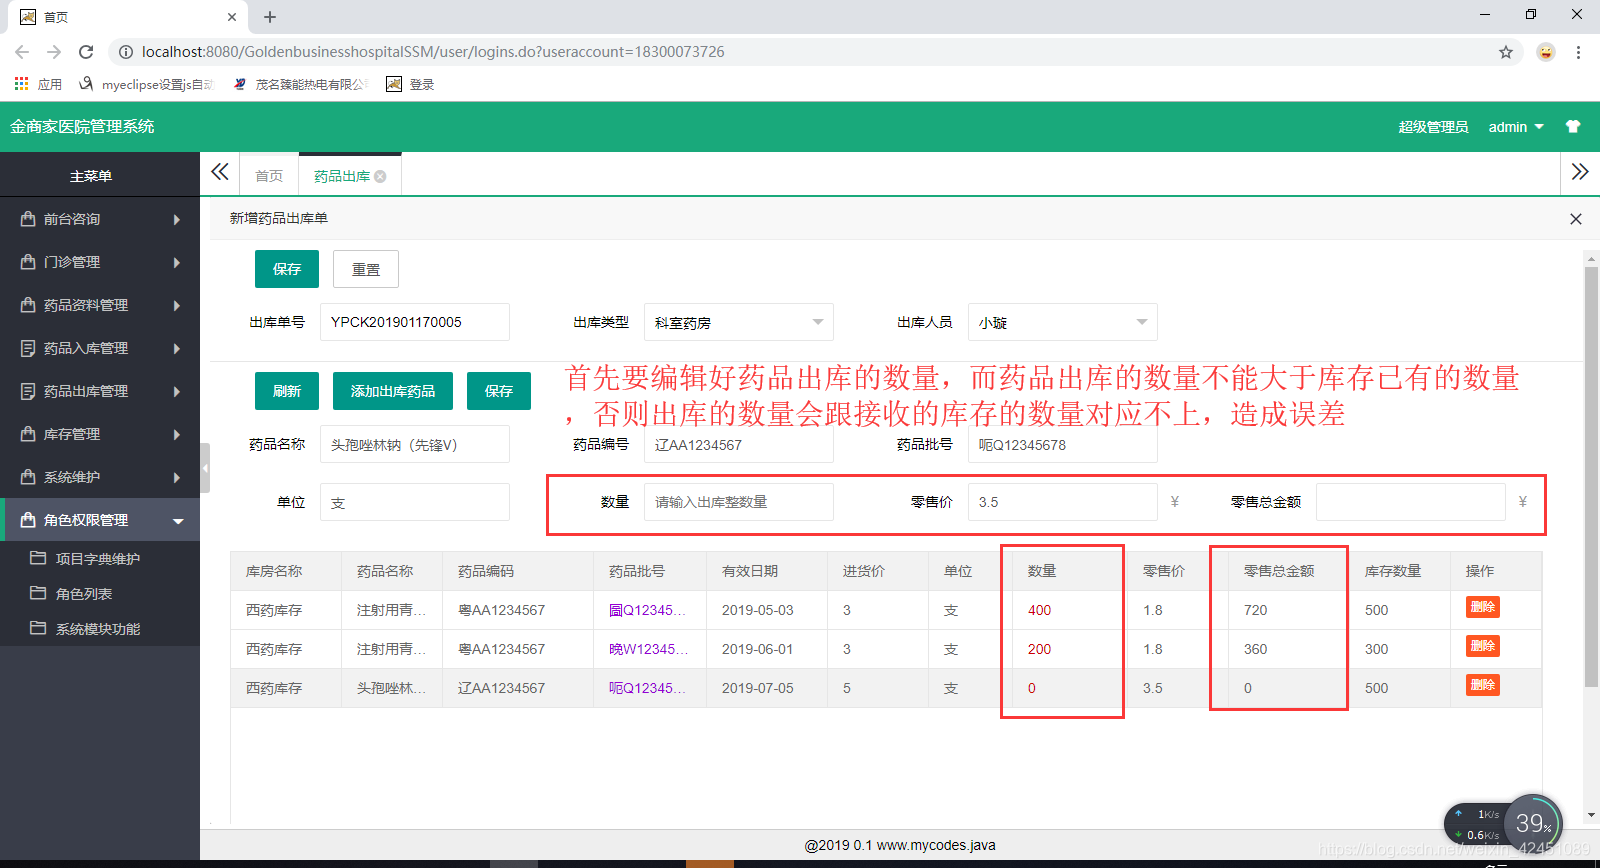Click the top 保存 button
This screenshot has height=868, width=1600.
[287, 269]
